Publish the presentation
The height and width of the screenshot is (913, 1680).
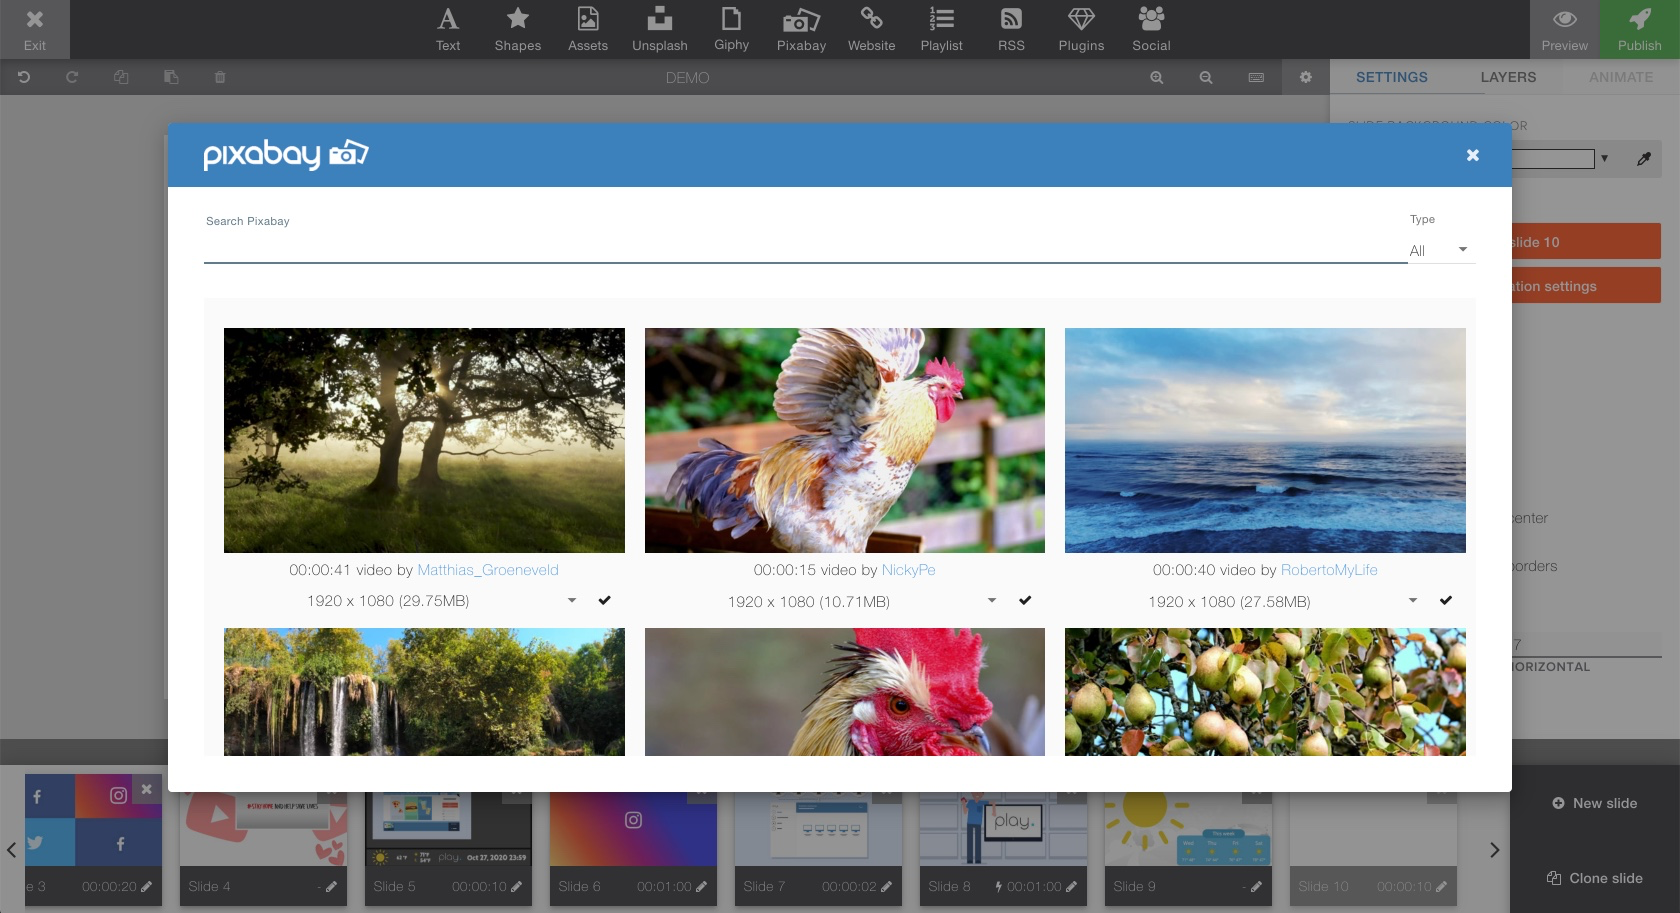pyautogui.click(x=1640, y=30)
